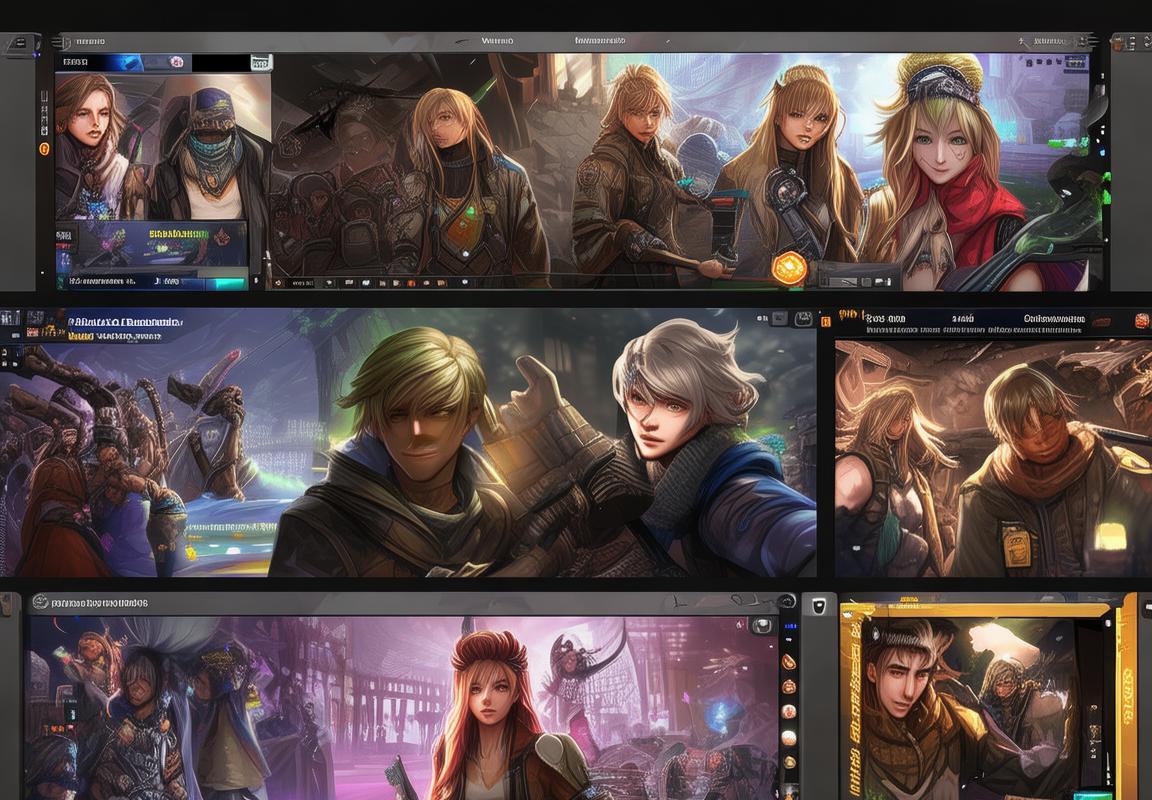The image size is (1152, 800).
Task: Click the third orange round icon in bottom window's right strip
Action: pos(788,711)
